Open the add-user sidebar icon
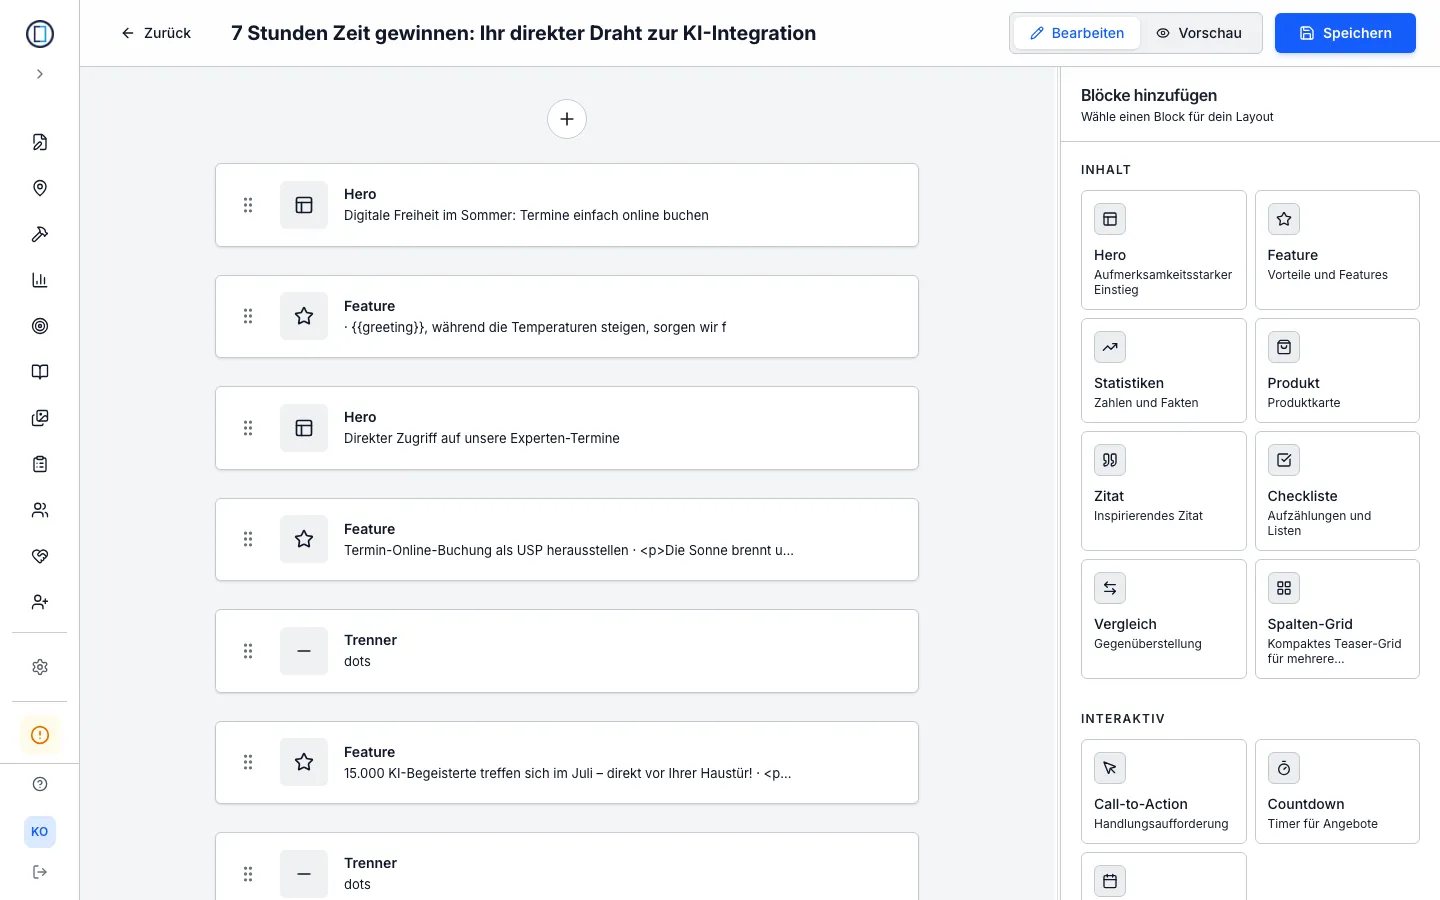1440x900 pixels. pyautogui.click(x=40, y=602)
